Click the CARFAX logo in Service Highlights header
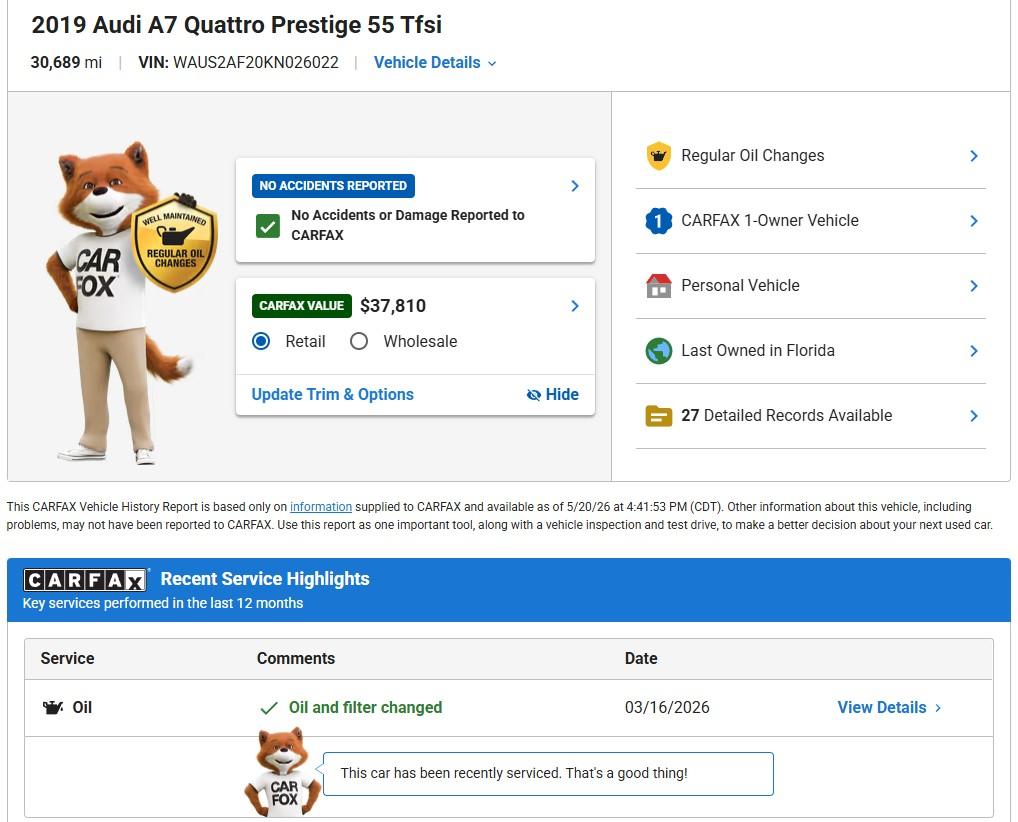Image resolution: width=1018 pixels, height=822 pixels. (84, 580)
